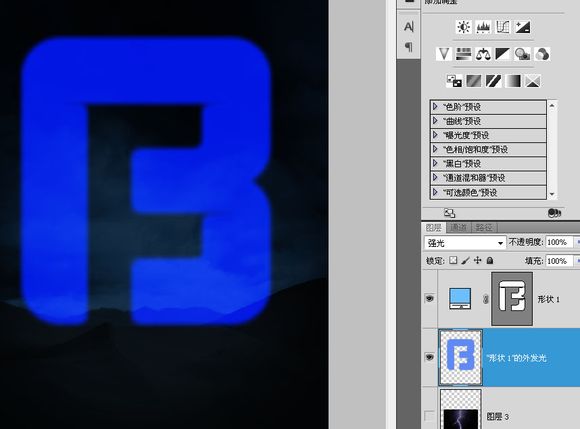Open the 强光 blend mode dropdown
580x429 pixels.
coord(465,243)
